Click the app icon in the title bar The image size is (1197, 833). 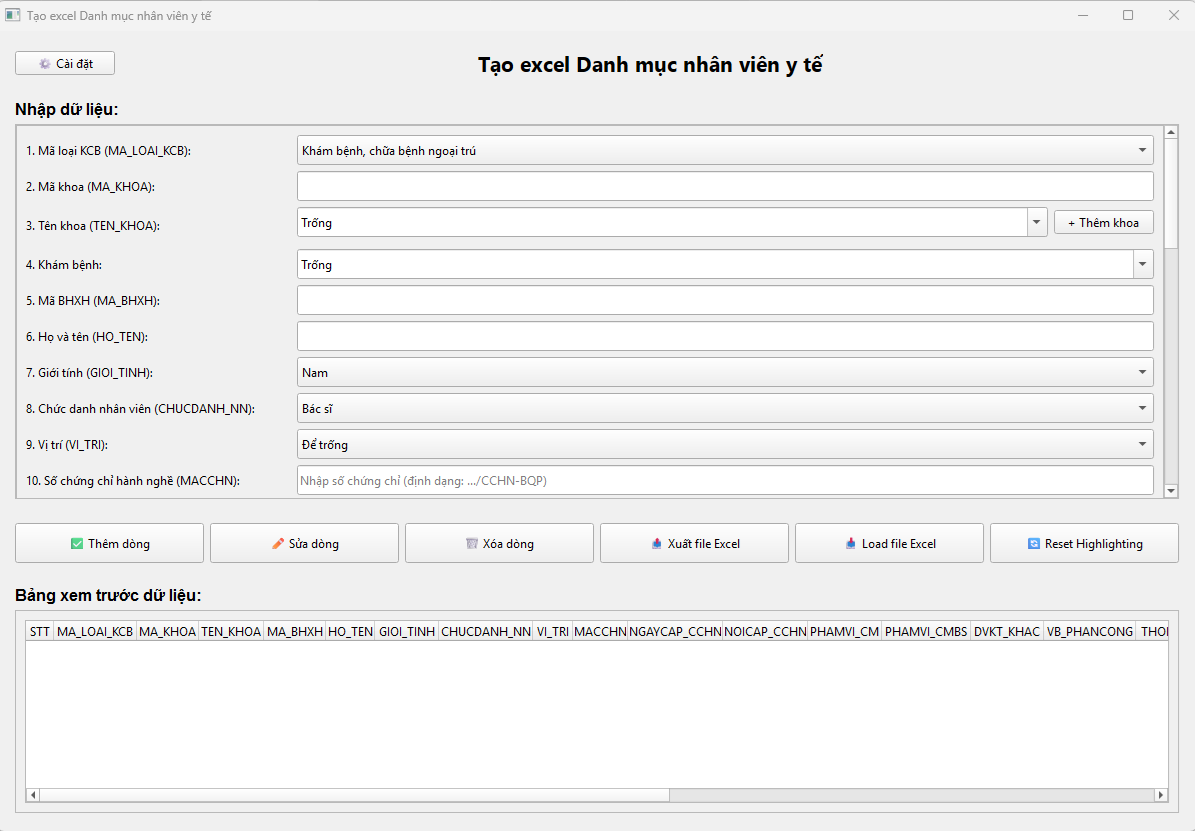point(13,16)
